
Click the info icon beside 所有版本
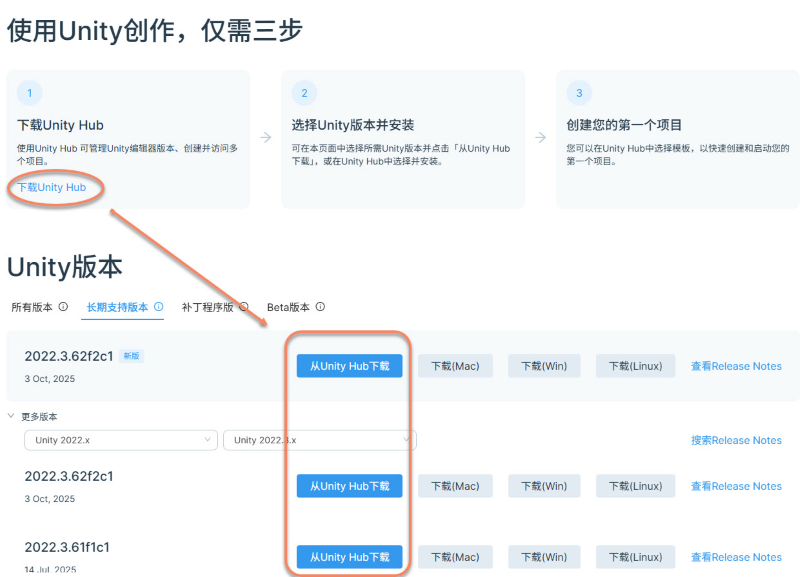[x=63, y=308]
